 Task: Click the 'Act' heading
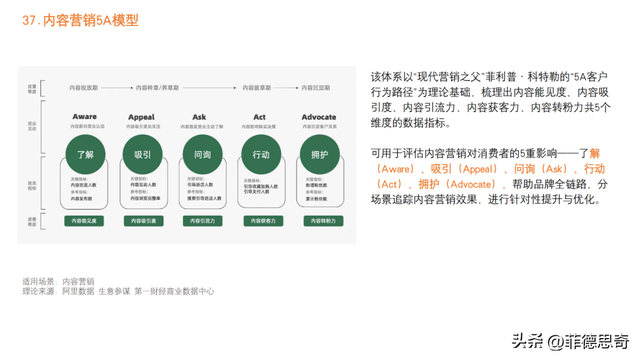tap(259, 117)
